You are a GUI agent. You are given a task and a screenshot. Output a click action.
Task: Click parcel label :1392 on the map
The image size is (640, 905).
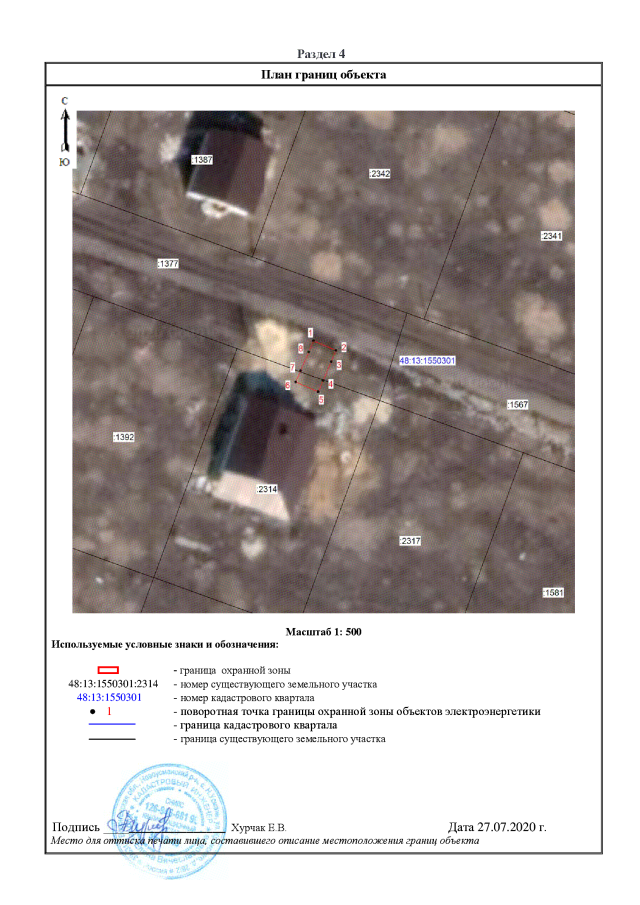(x=124, y=437)
